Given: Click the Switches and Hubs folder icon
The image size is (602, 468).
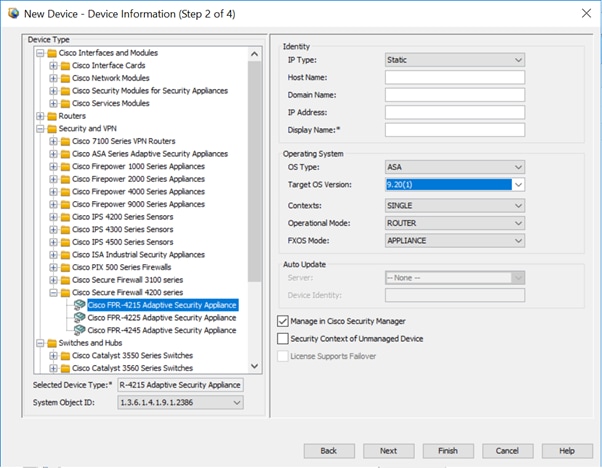Looking at the screenshot, I should 52,343.
